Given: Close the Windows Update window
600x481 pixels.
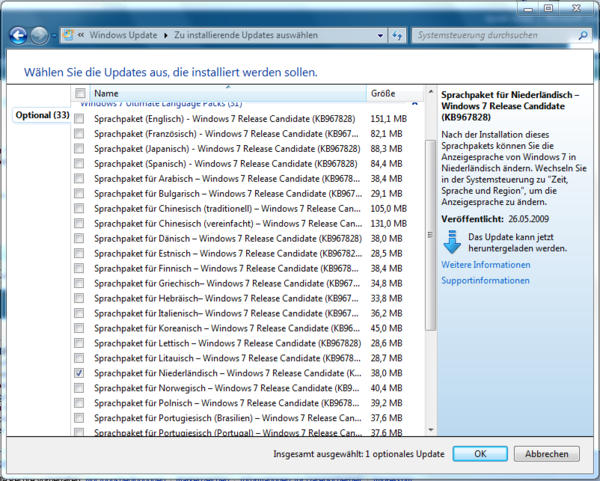Looking at the screenshot, I should pos(577,8).
